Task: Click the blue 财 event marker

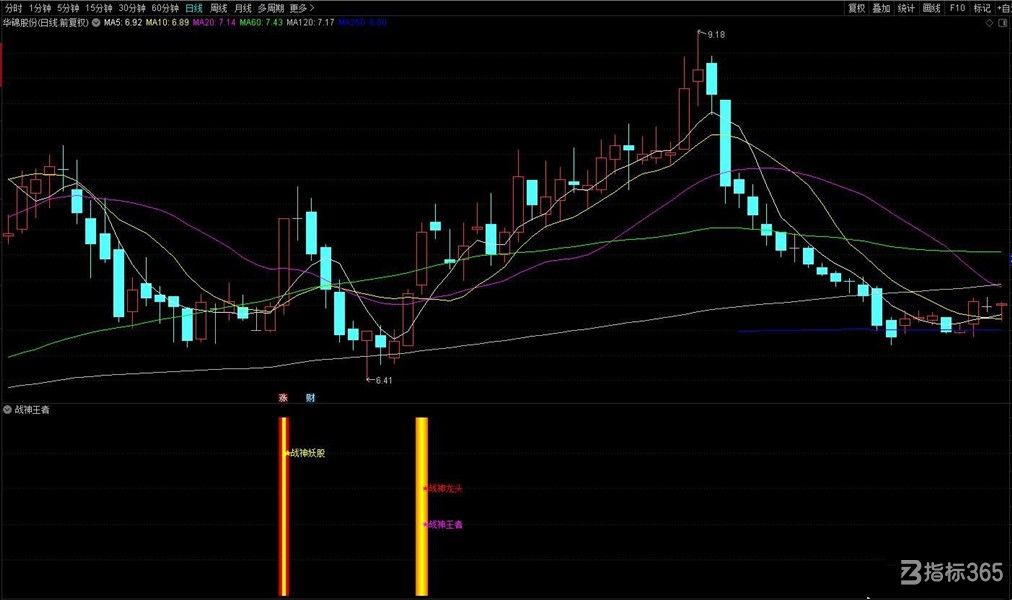Action: click(x=310, y=398)
